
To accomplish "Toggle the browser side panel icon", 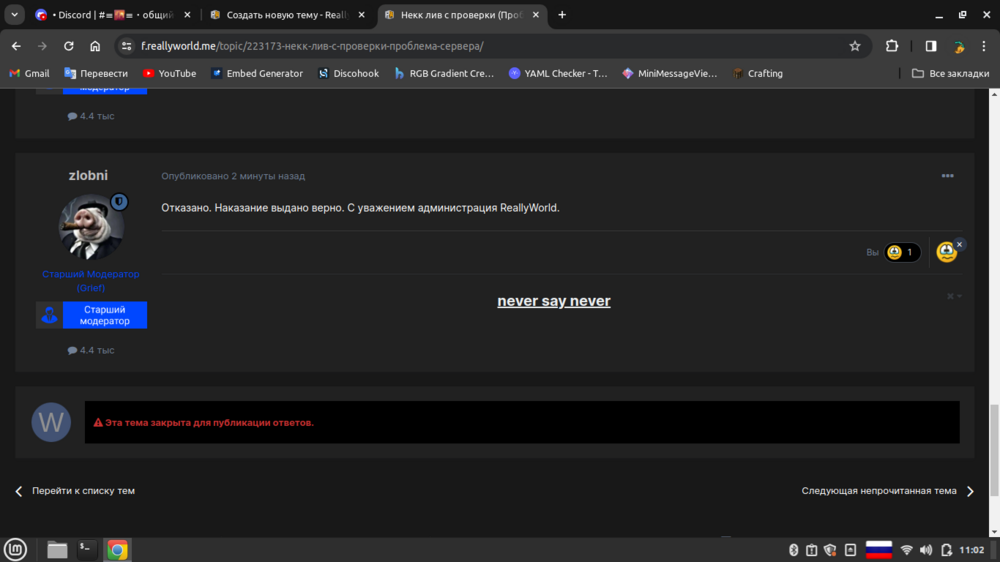I will click(x=930, y=46).
